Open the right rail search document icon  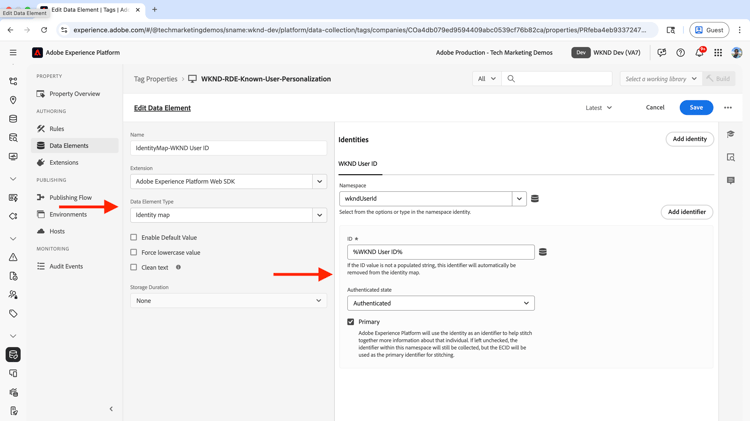tap(730, 157)
